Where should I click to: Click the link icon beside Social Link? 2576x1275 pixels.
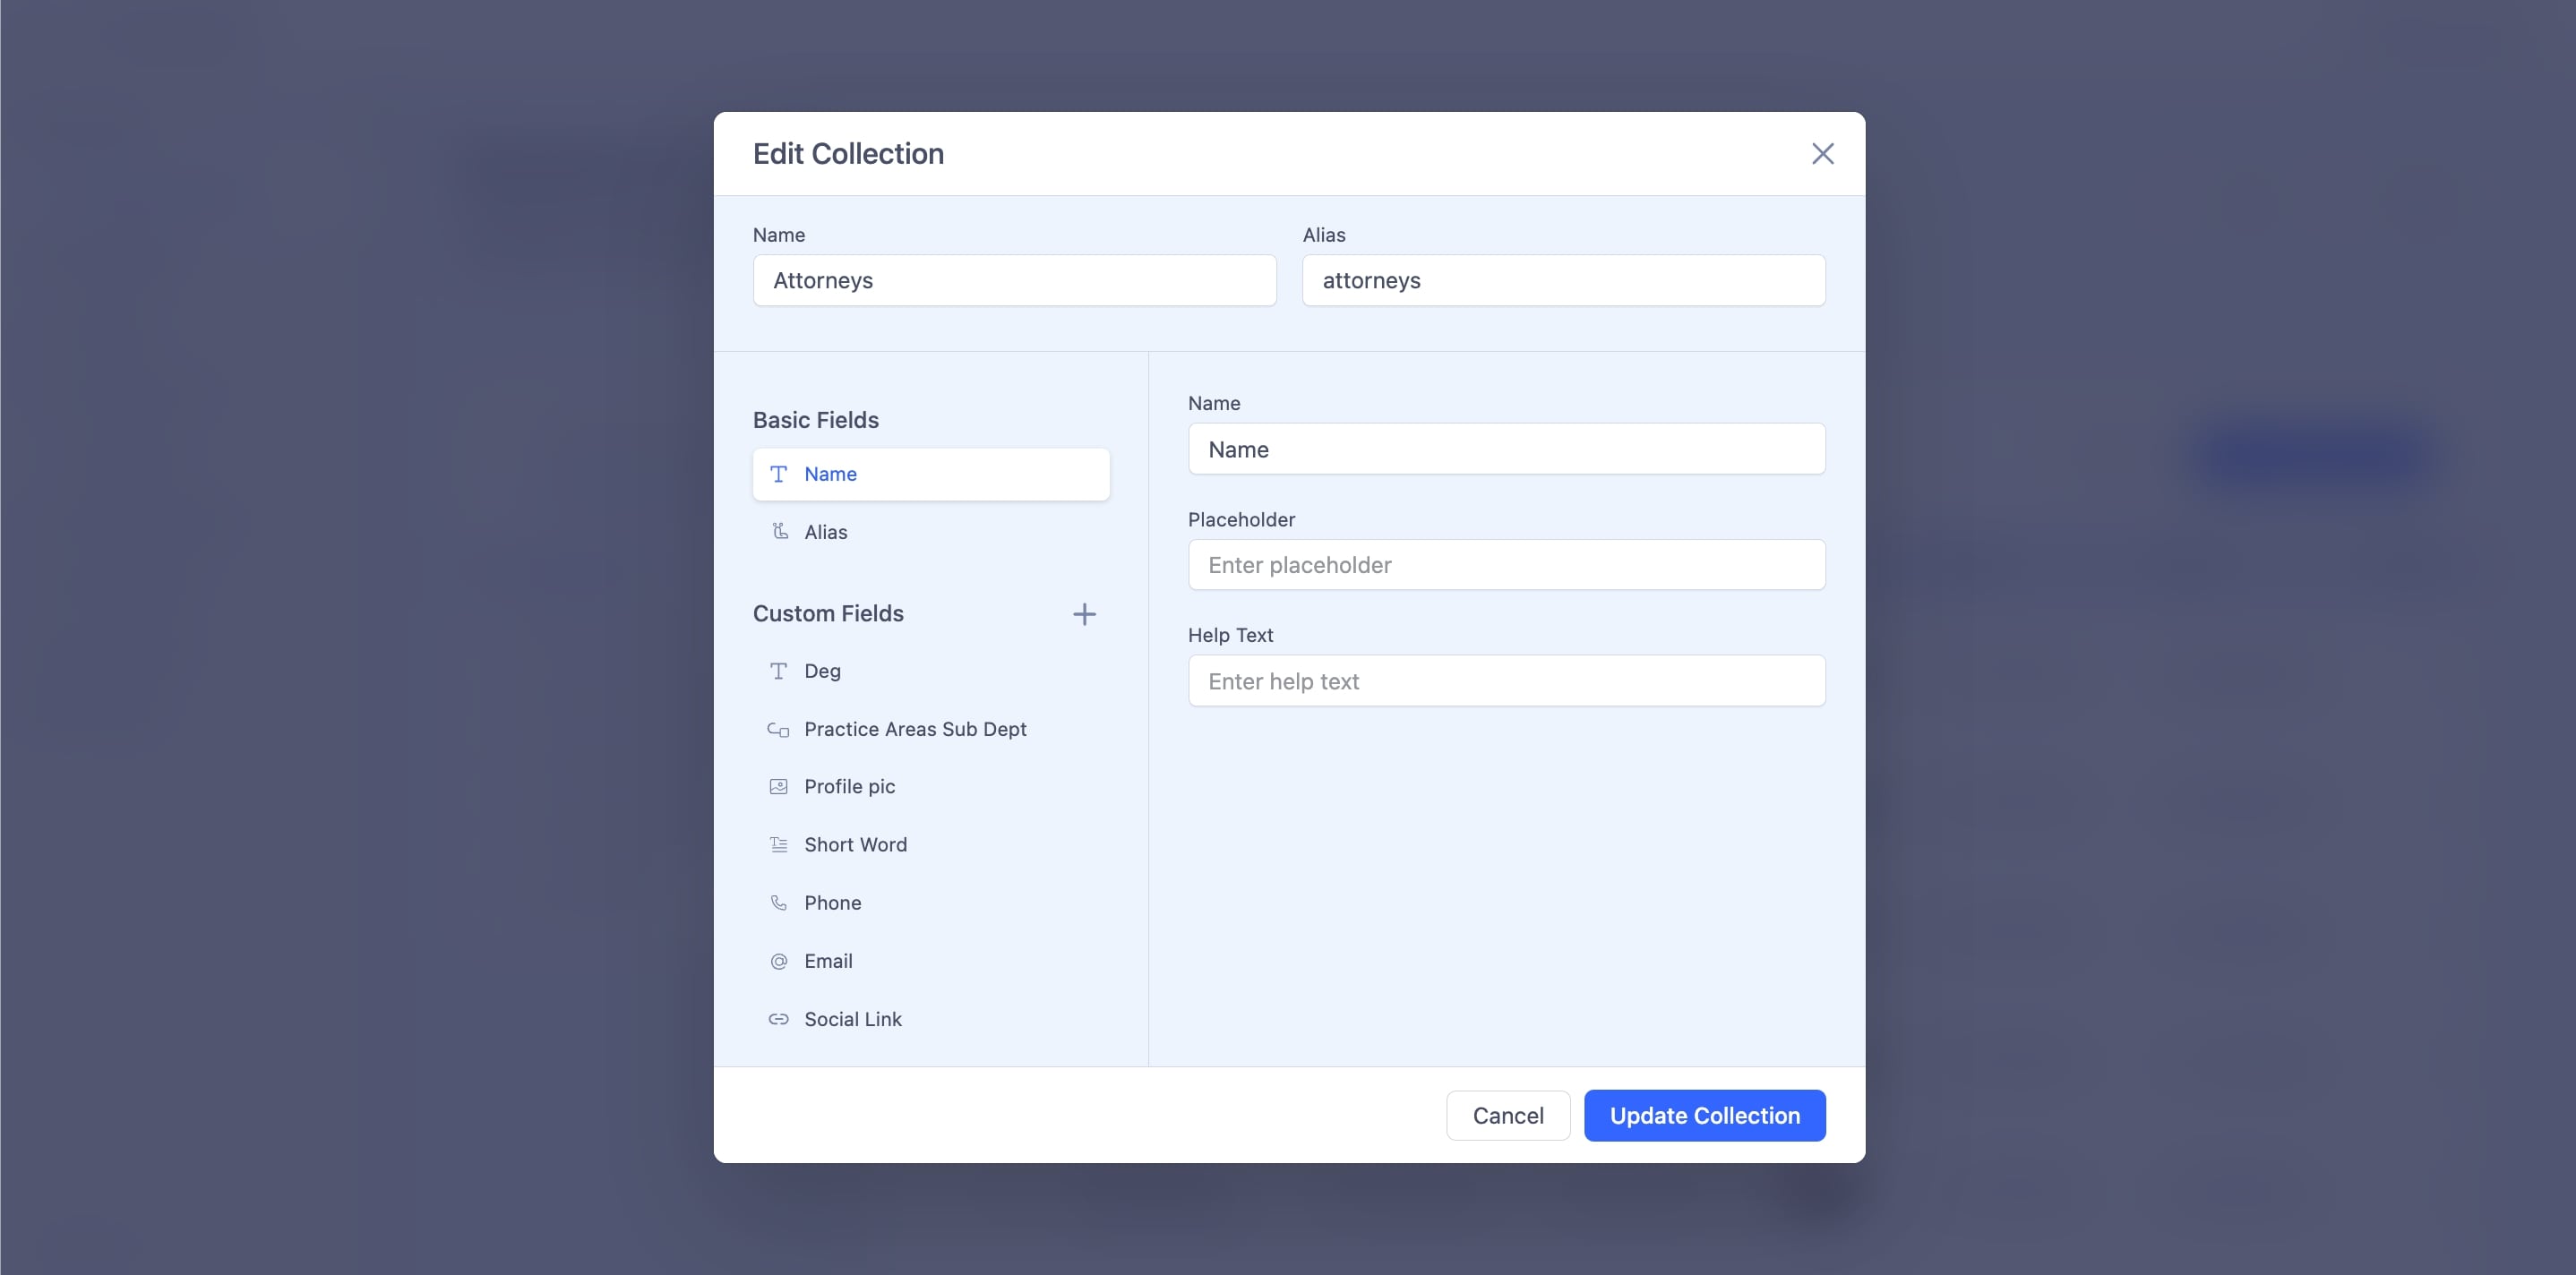coord(778,1019)
